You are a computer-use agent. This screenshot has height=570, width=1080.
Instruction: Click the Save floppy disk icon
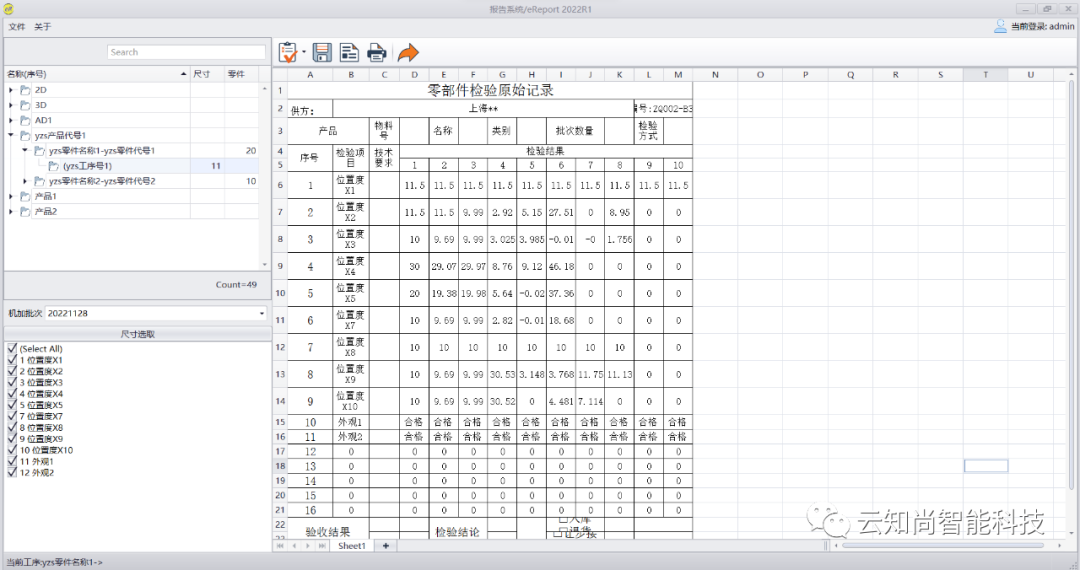point(322,52)
